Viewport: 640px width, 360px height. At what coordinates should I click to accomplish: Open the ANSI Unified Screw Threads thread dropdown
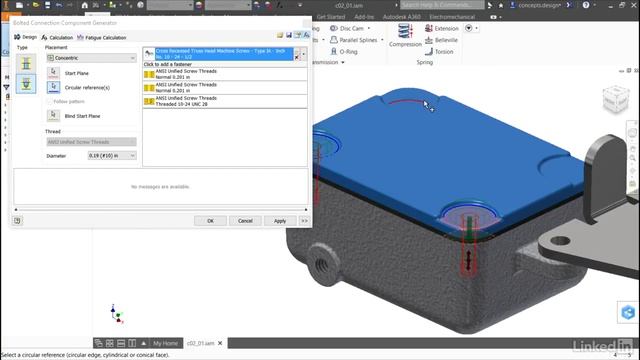(x=91, y=142)
